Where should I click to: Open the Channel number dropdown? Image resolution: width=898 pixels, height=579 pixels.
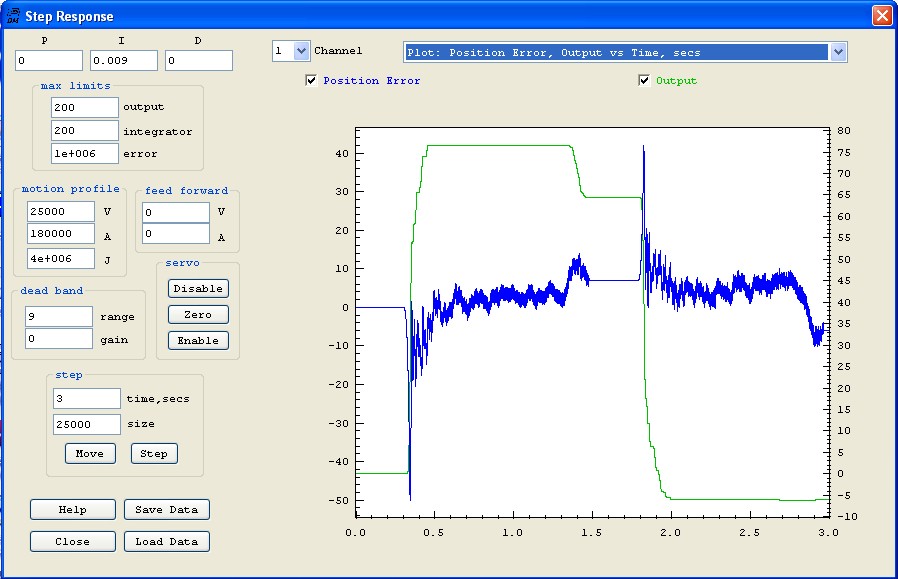tap(301, 51)
